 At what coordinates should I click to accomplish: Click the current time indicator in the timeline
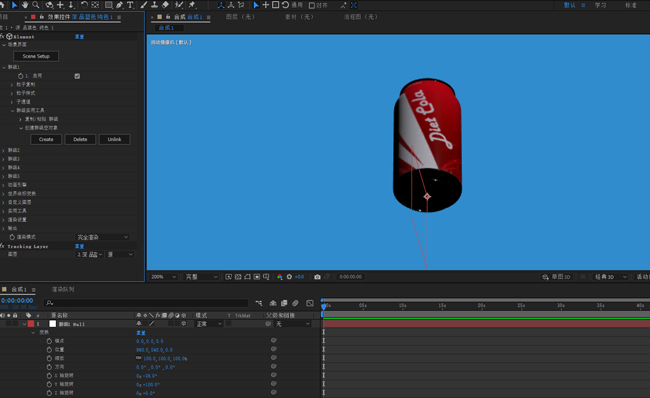pyautogui.click(x=324, y=306)
